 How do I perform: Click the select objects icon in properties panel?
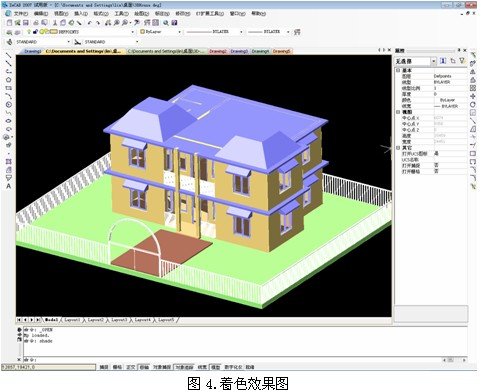(x=453, y=61)
